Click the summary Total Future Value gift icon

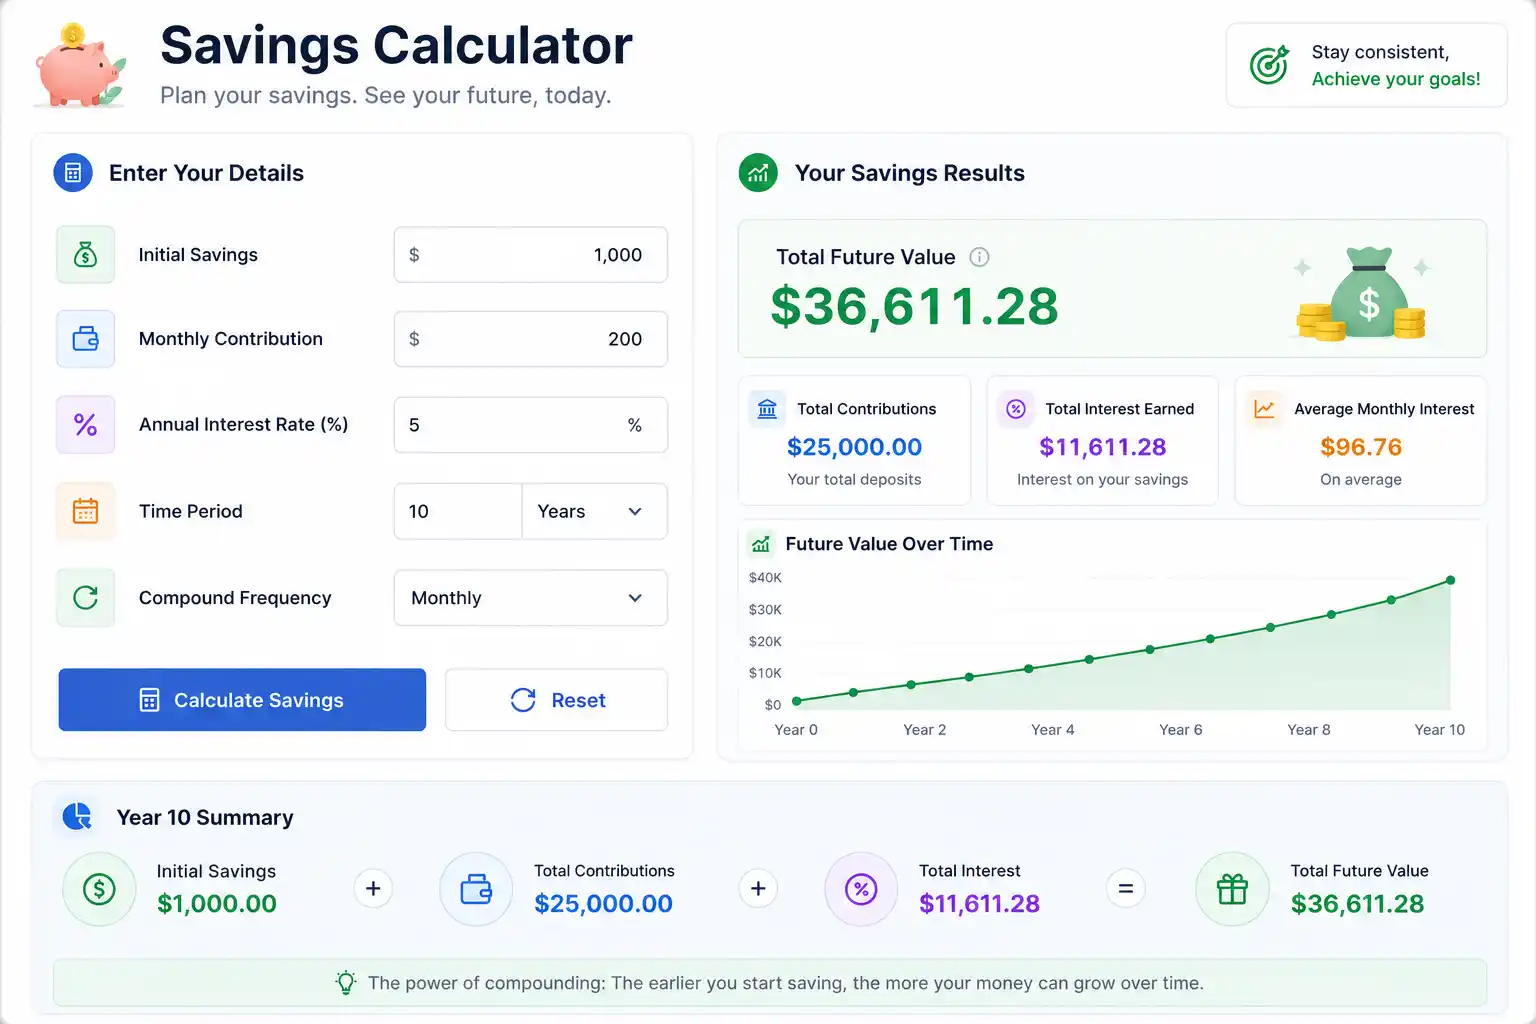1232,889
